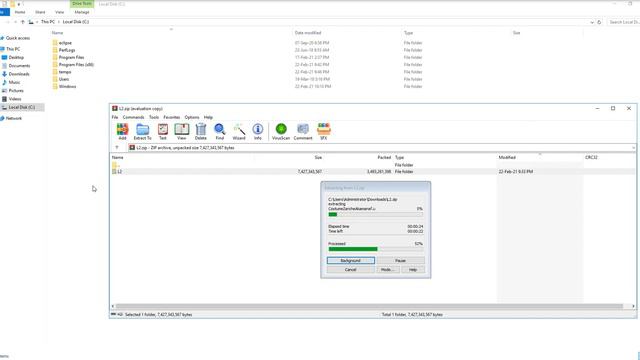The image size is (640, 360).
Task: Select the L2 folder icon in archive list
Action: pyautogui.click(x=115, y=171)
